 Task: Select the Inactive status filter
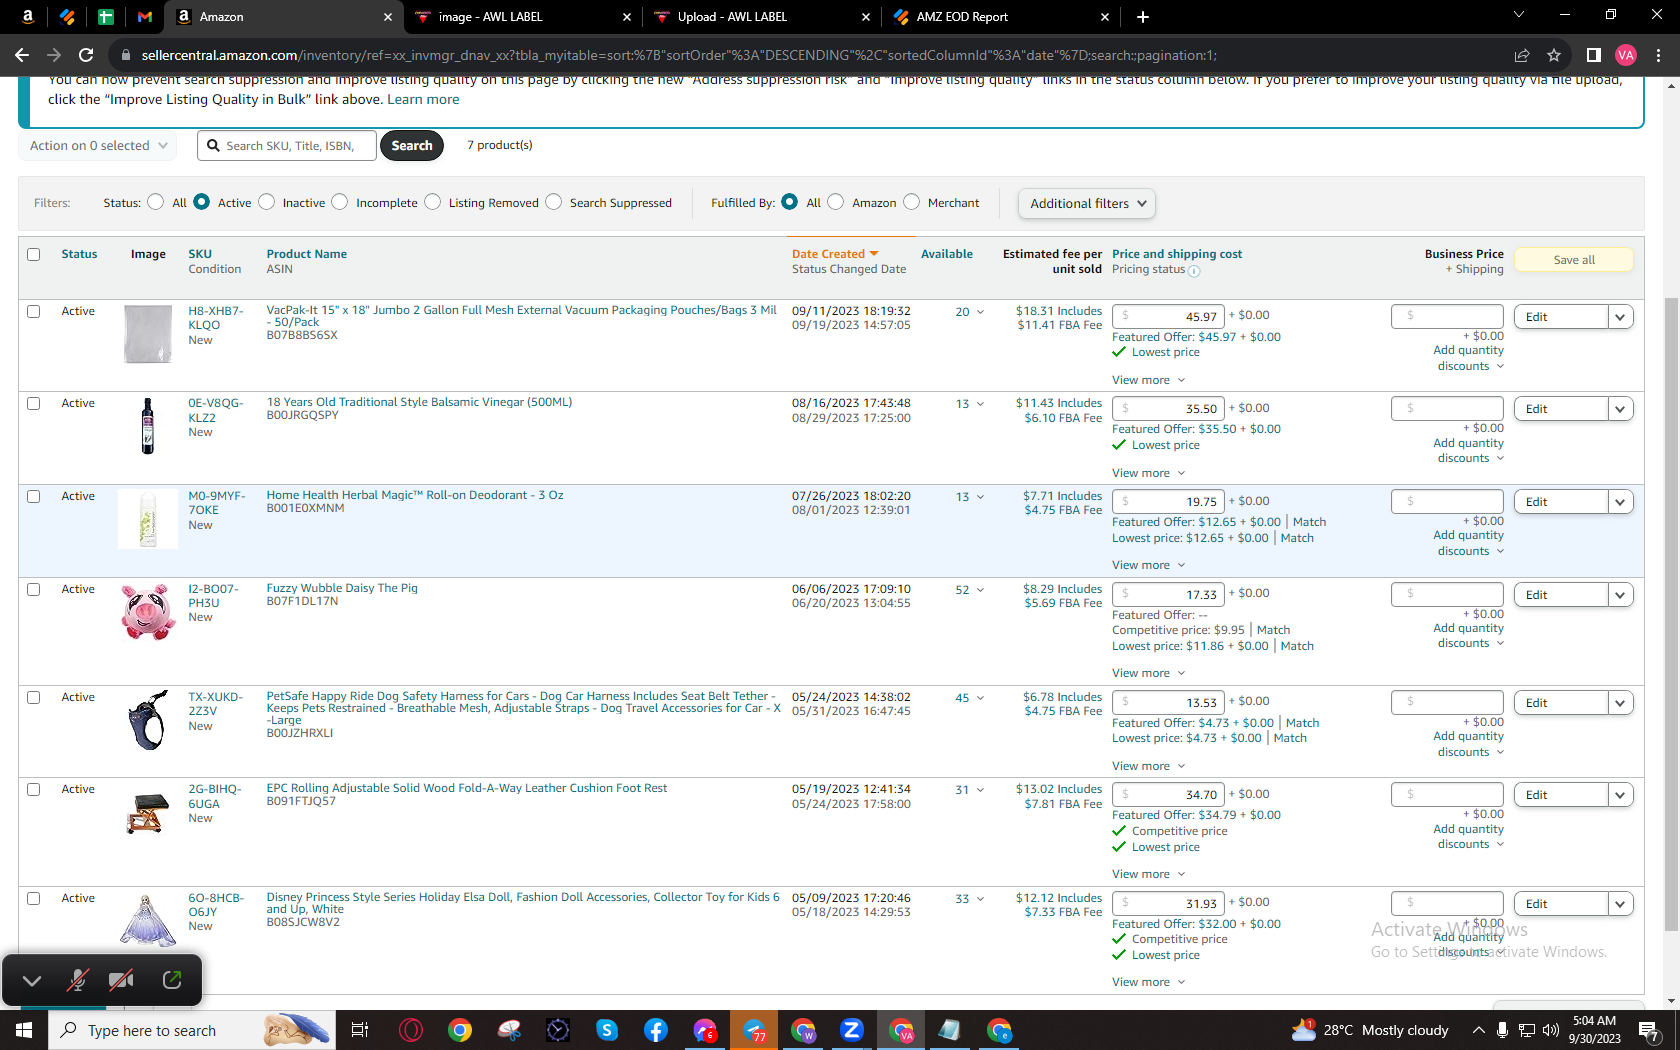(266, 202)
